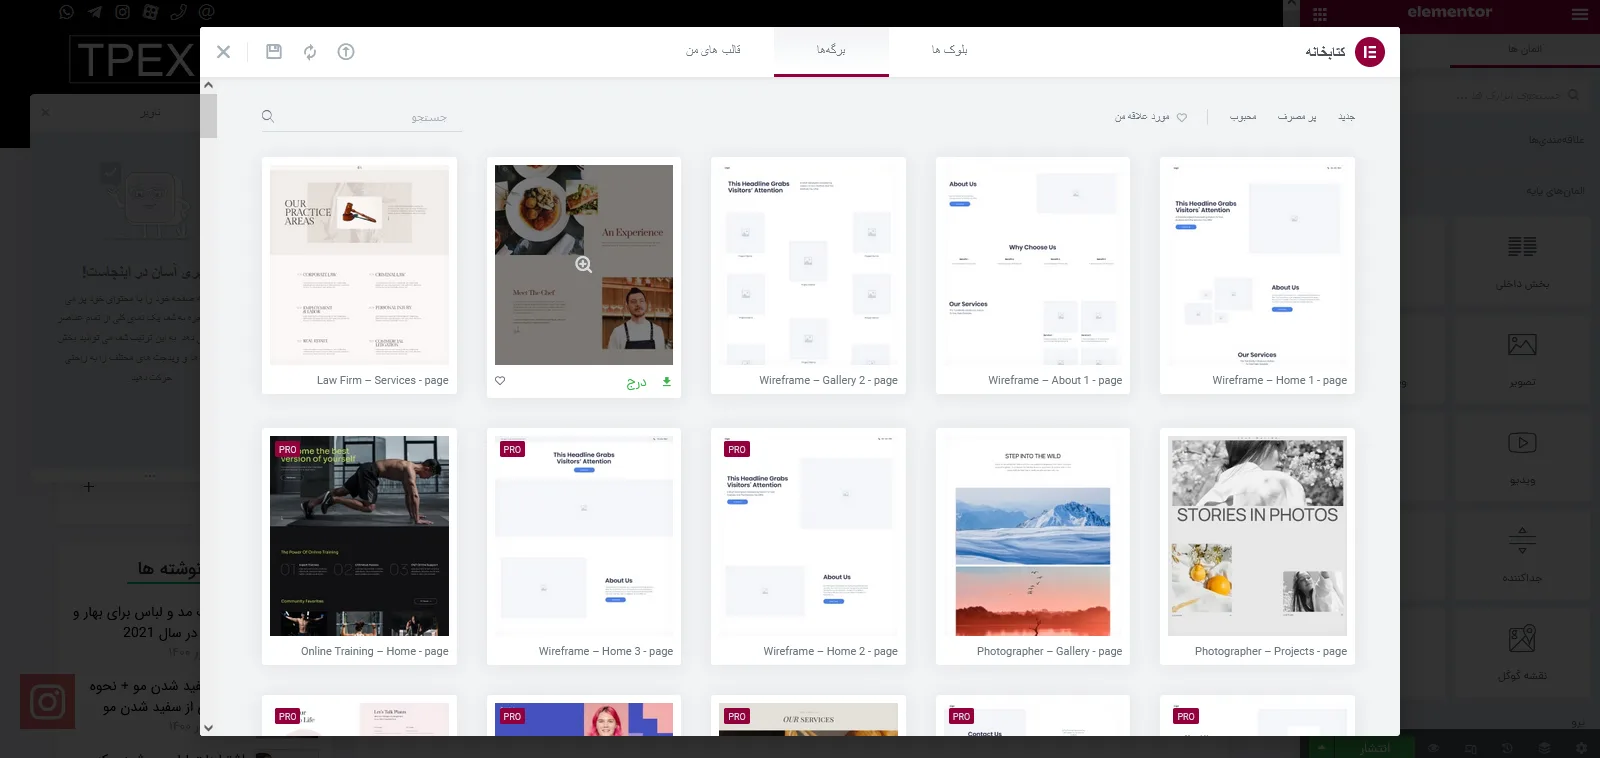Click the 'Online Training – Home - page' title

pyautogui.click(x=374, y=652)
